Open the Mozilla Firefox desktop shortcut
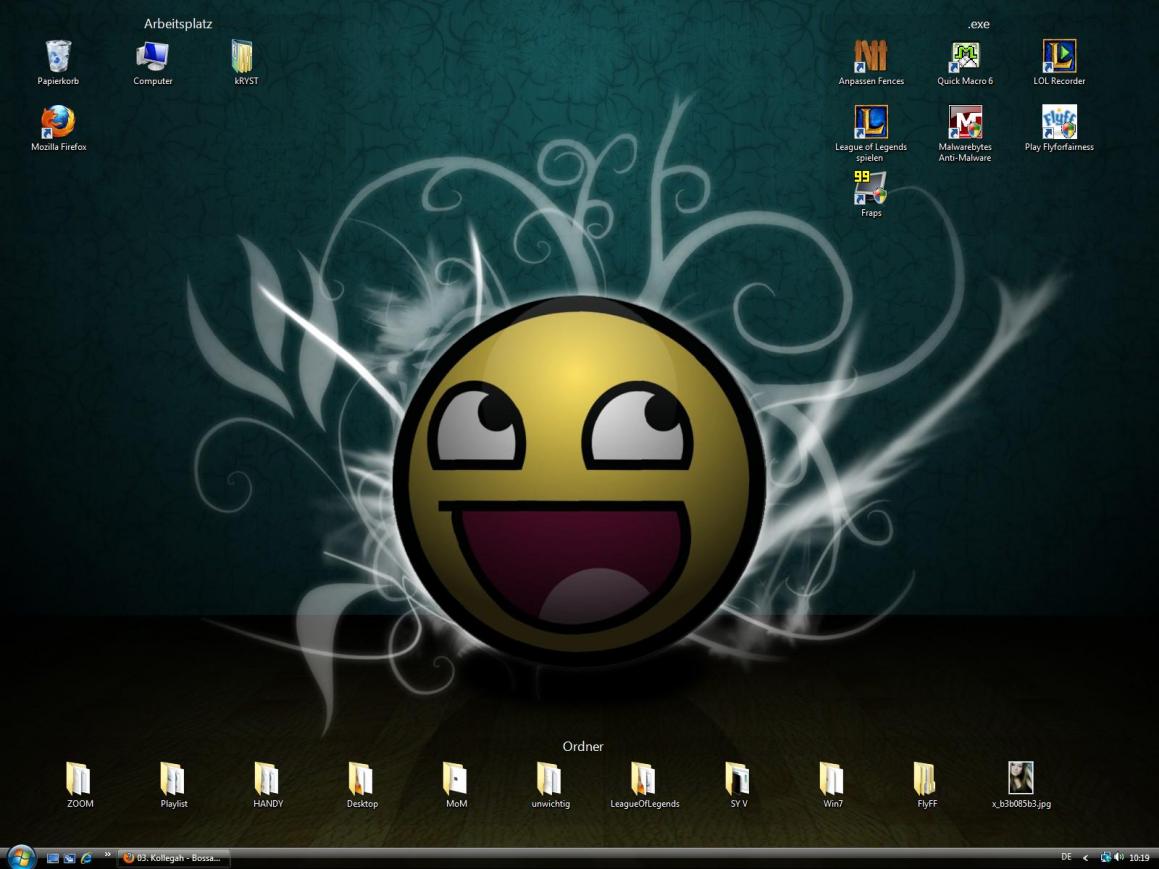This screenshot has height=869, width=1159. pyautogui.click(x=58, y=122)
